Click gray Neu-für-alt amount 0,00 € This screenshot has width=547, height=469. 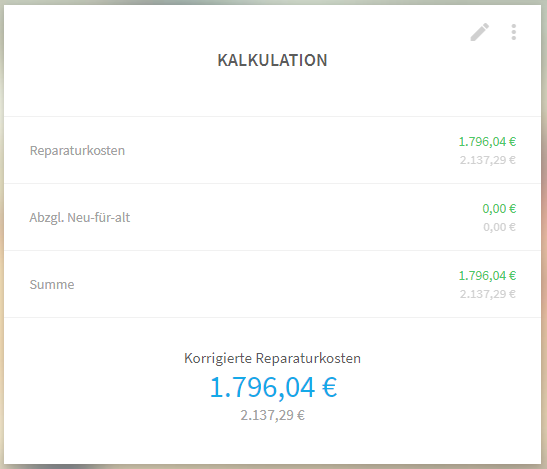[499, 227]
